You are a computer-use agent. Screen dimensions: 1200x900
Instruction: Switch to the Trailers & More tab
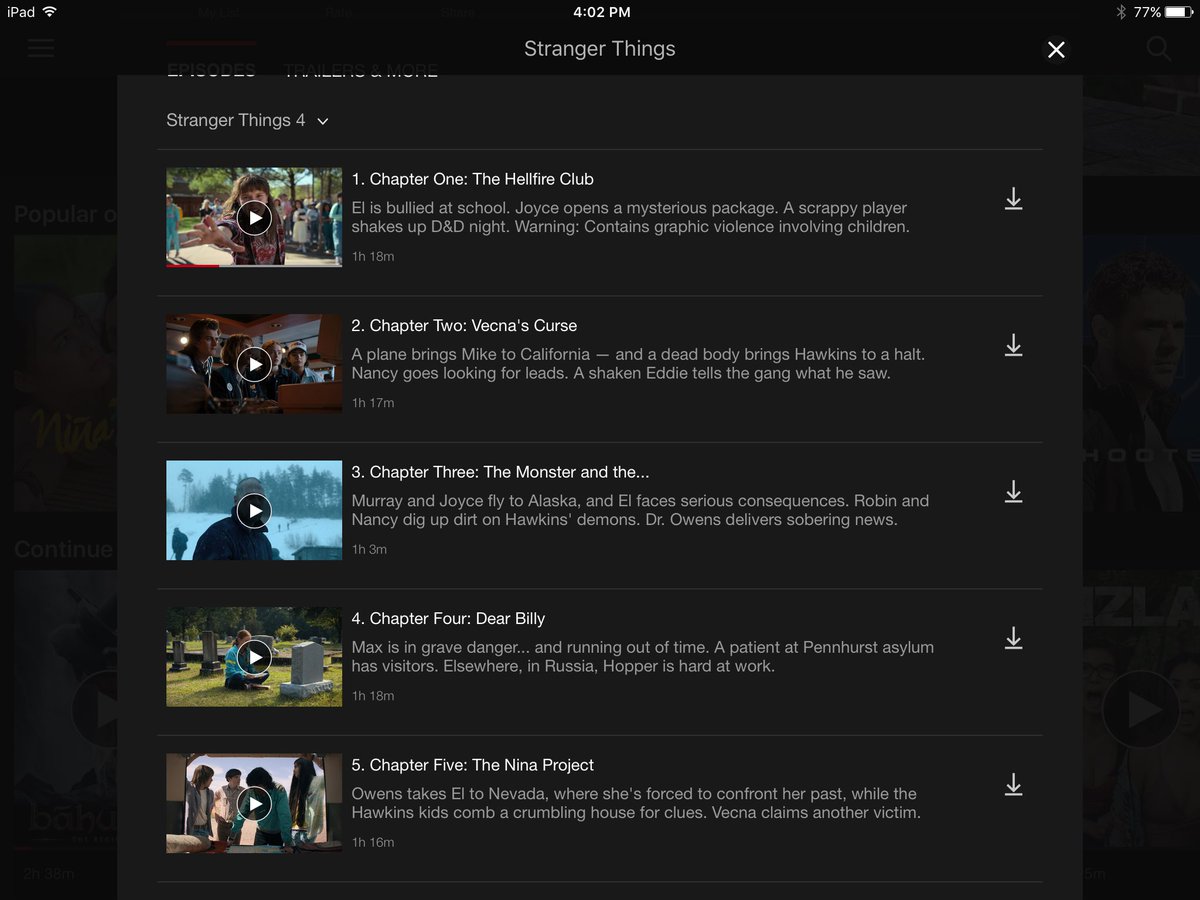click(360, 70)
